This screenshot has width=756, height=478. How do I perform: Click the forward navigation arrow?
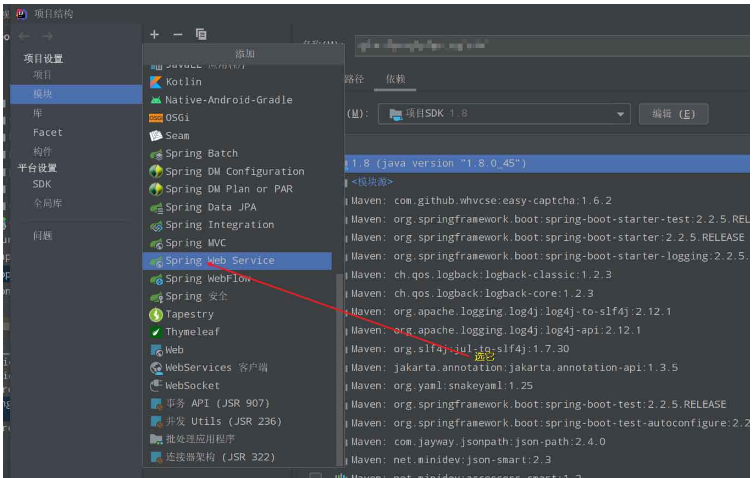point(47,36)
